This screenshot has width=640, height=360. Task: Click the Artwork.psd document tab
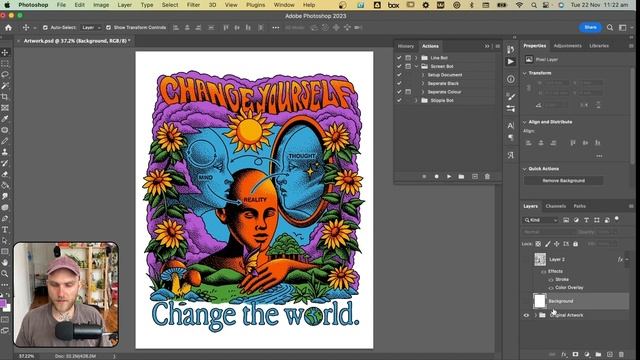pos(76,41)
